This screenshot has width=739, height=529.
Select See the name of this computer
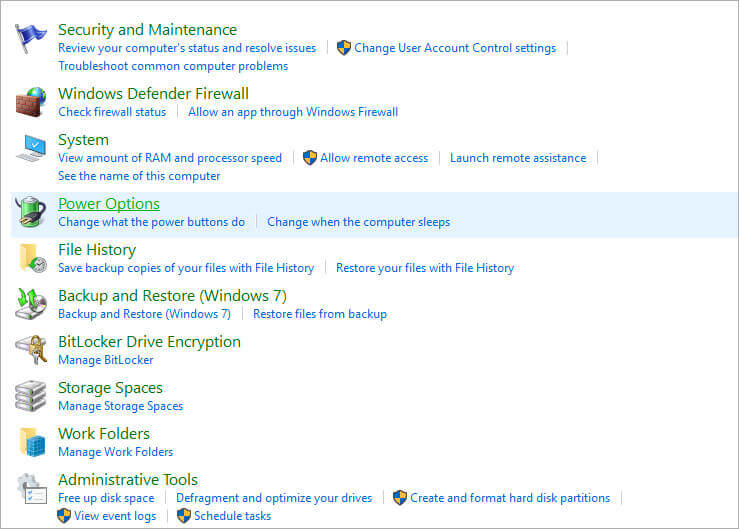(x=139, y=176)
